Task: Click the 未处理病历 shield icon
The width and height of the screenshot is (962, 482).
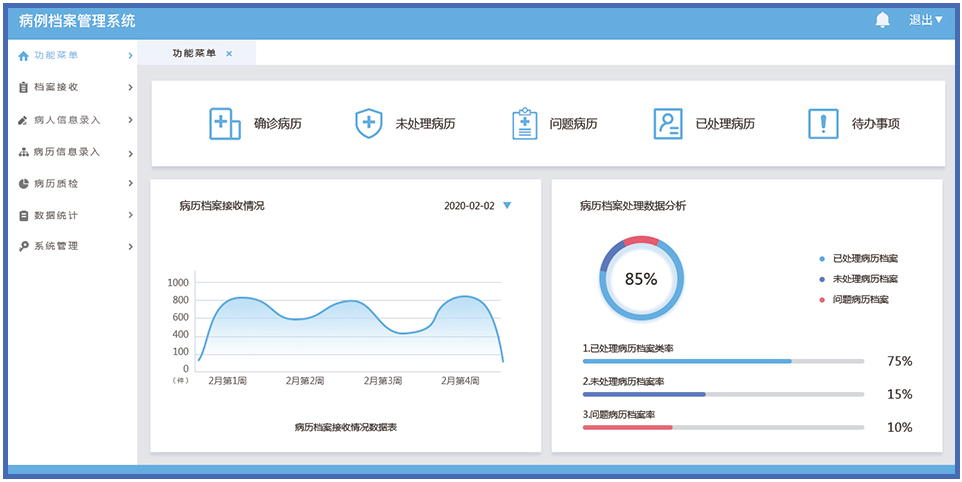Action: [x=369, y=124]
